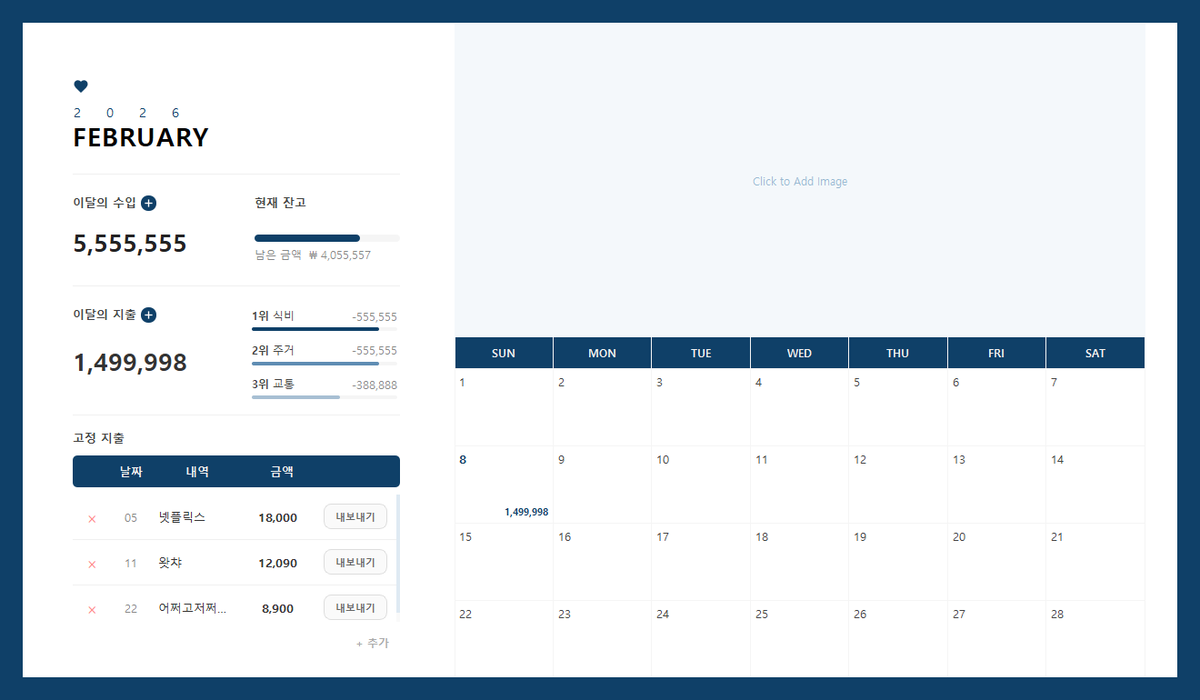Click the 3위 교통 expense bar
The image size is (1200, 700).
click(x=324, y=397)
